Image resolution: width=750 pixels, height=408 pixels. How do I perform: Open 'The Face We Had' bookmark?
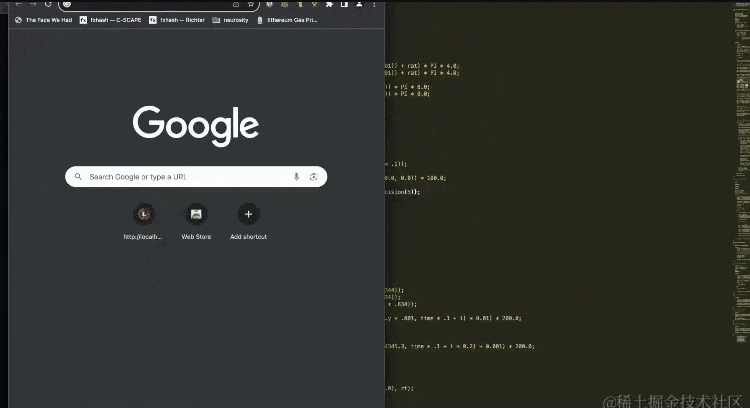click(x=44, y=20)
